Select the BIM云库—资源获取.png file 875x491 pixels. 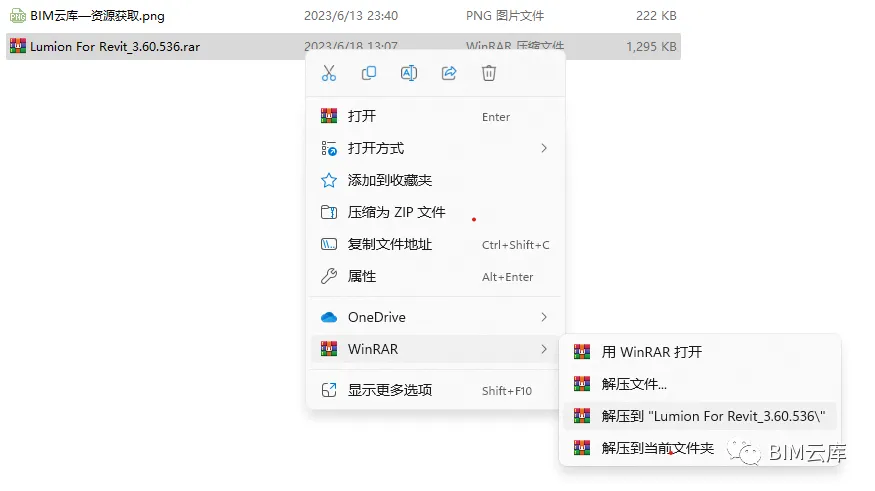(x=343, y=16)
